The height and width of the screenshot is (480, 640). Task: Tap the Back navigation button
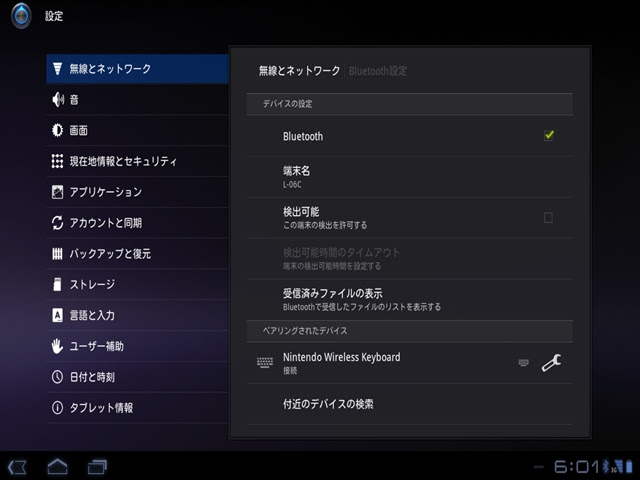[17, 467]
